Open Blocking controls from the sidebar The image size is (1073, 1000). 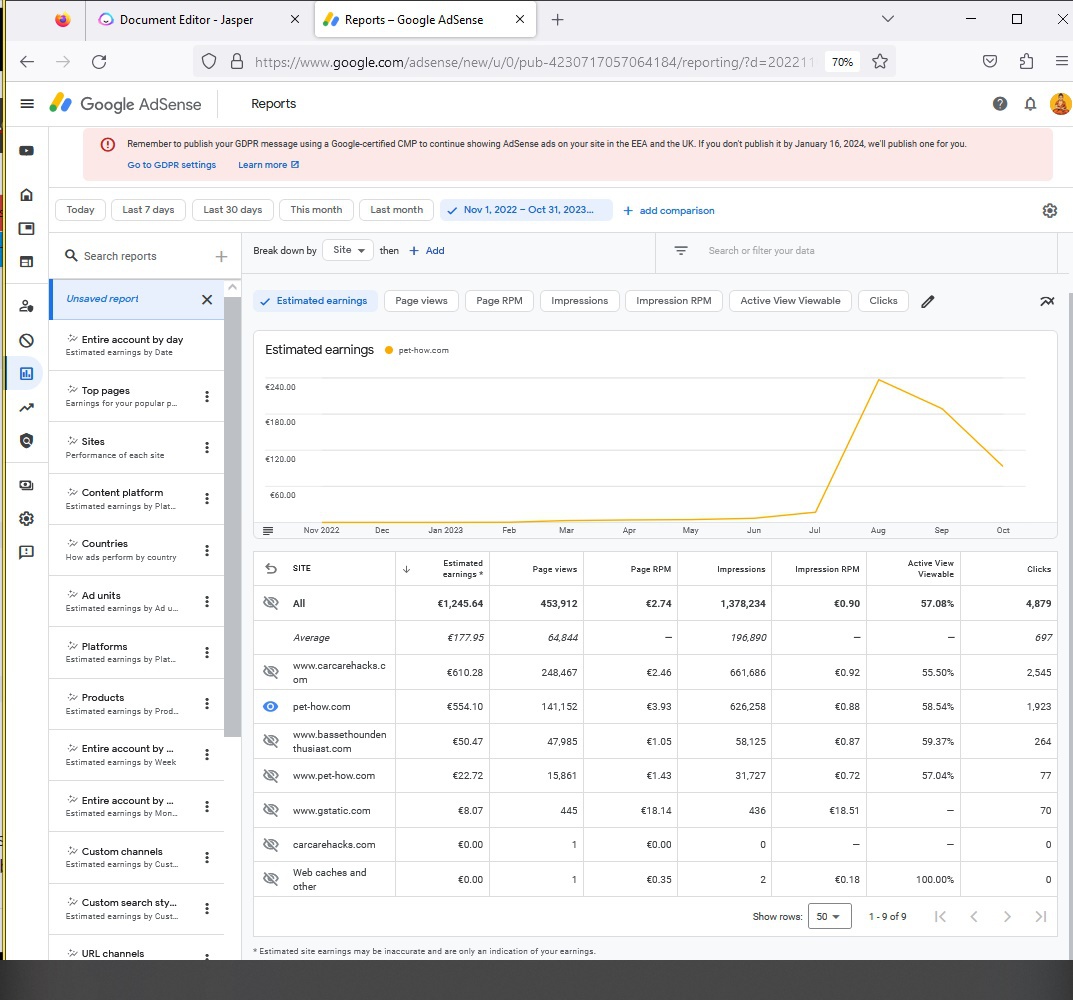tap(26, 340)
